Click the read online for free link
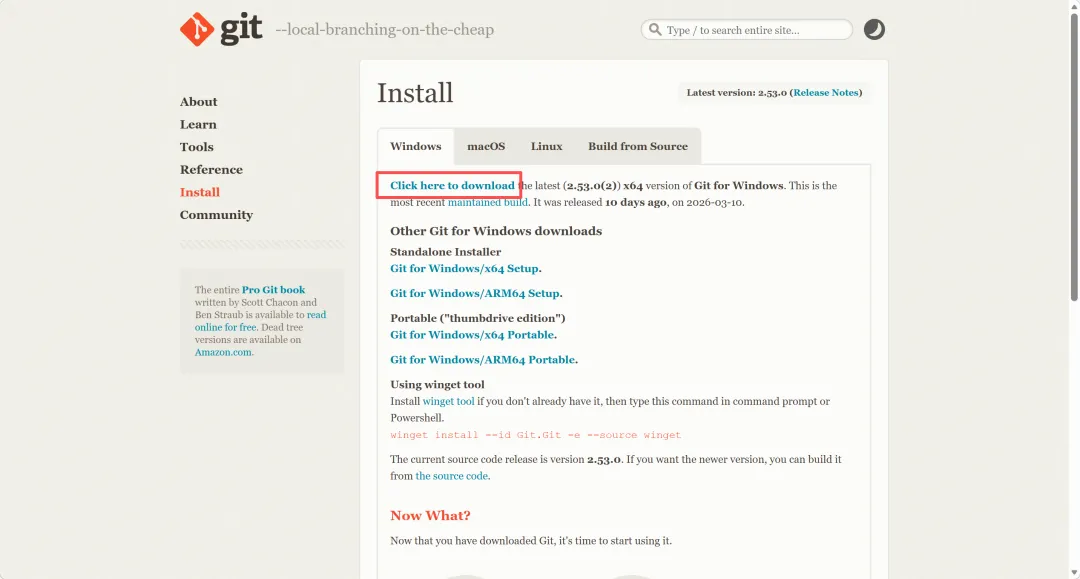This screenshot has height=579, width=1080. pos(260,321)
